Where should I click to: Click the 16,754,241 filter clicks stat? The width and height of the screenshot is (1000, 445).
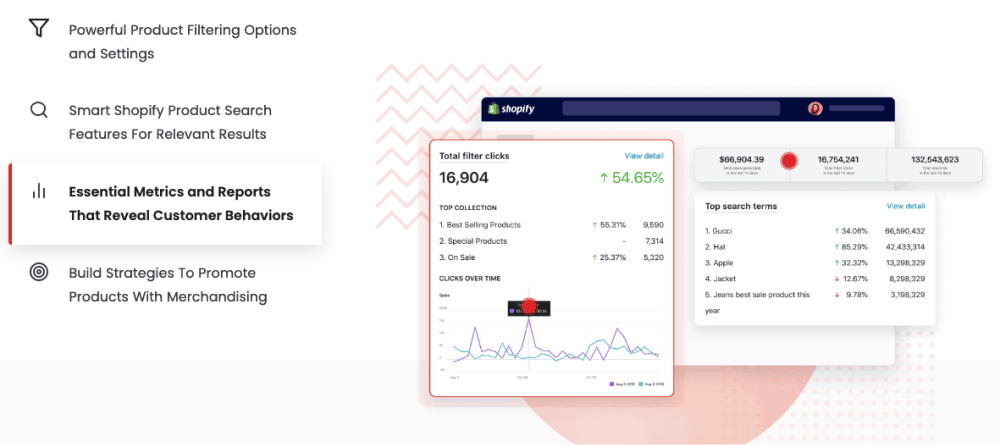(838, 159)
